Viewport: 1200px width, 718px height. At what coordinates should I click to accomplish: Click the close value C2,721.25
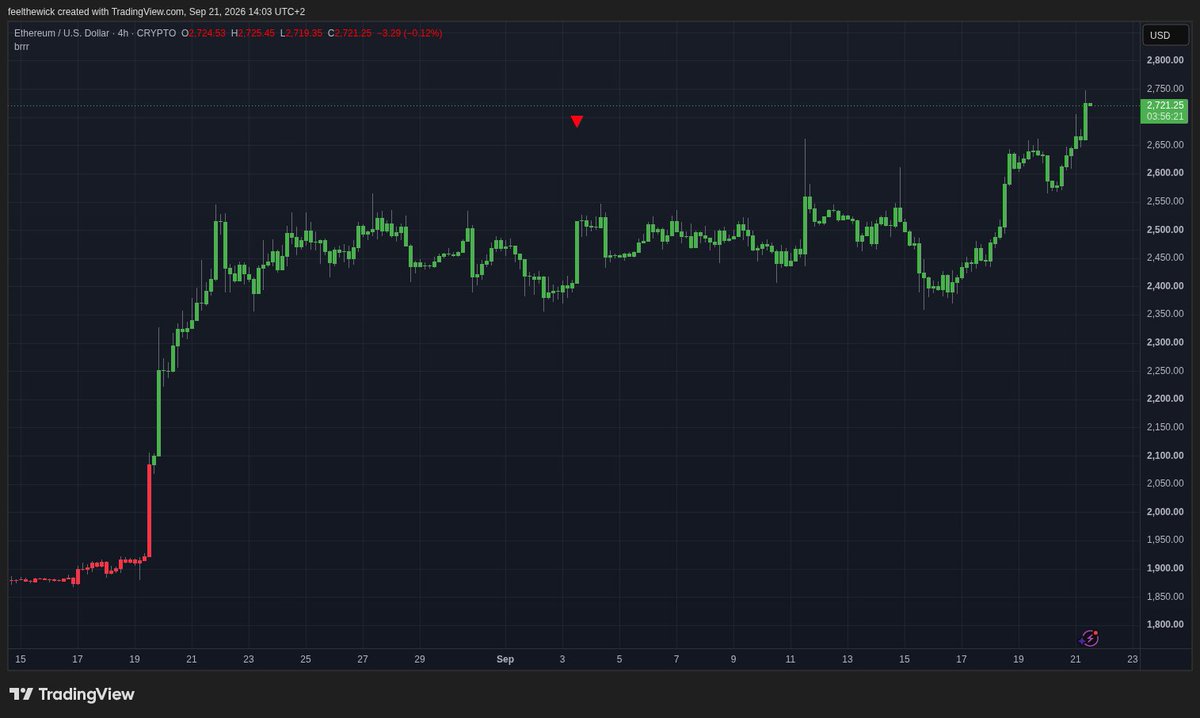coord(351,33)
